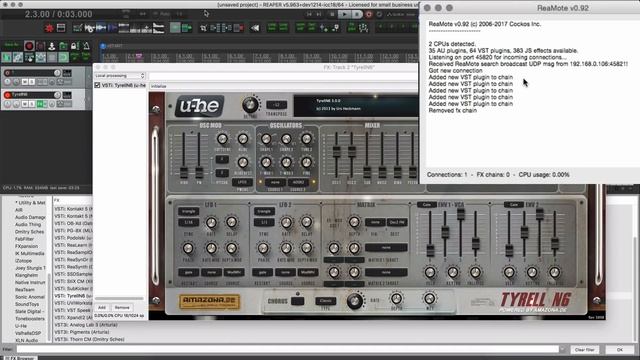Toggle the VSTi: TyrellN6 checkbox in FX chain
640x360 pixels.
[x=97, y=85]
